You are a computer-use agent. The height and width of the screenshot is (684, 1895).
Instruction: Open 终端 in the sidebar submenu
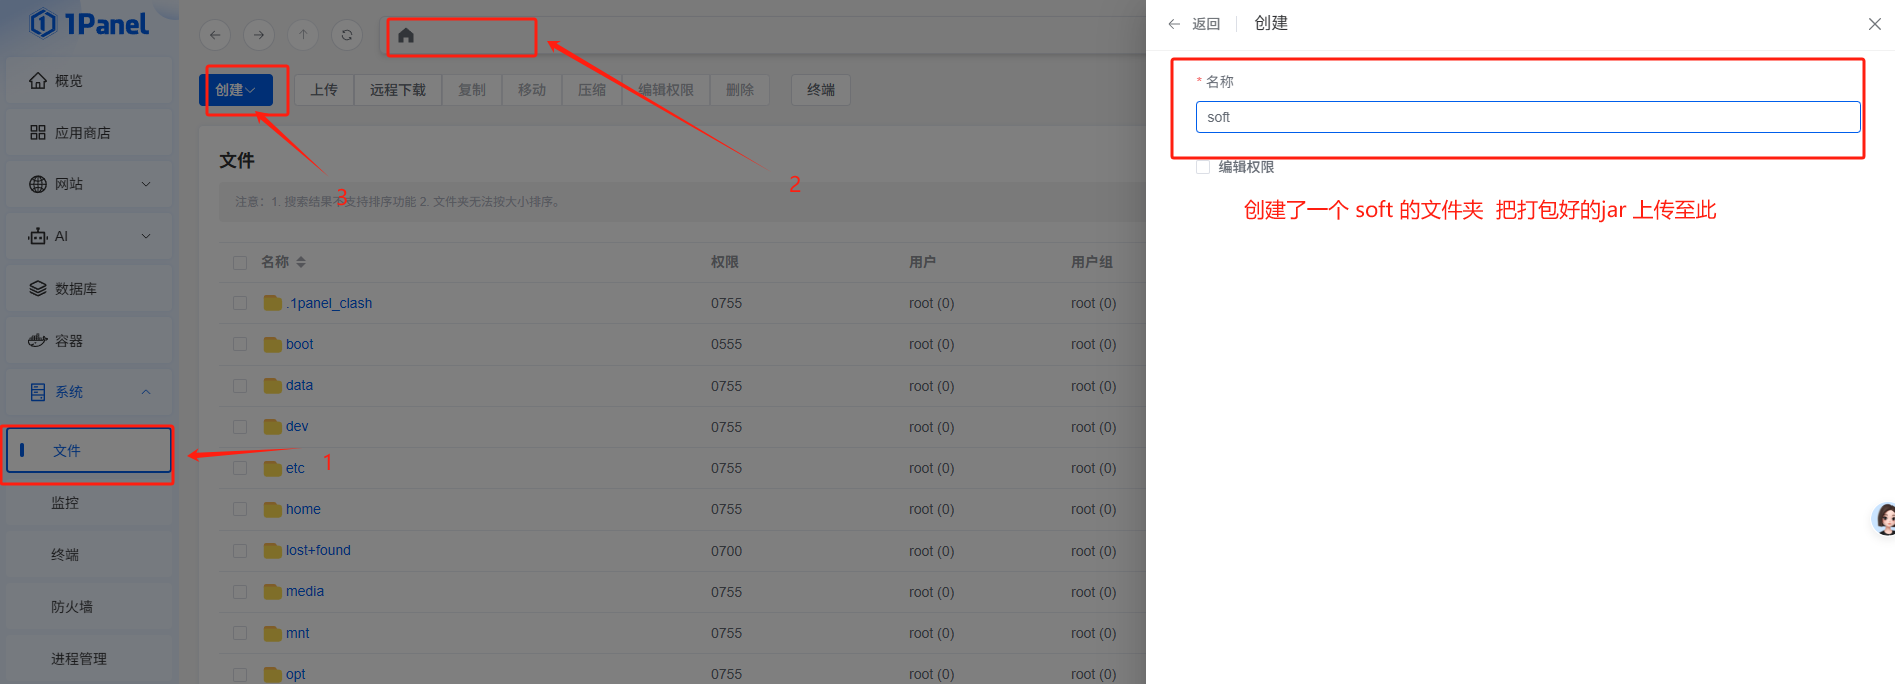click(x=89, y=554)
